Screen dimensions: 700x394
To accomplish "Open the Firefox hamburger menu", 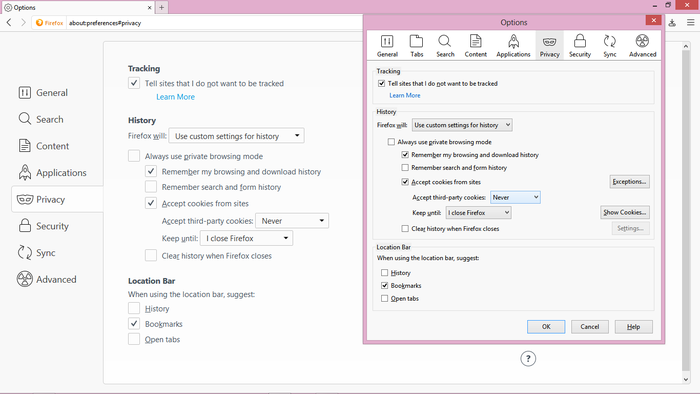I will tap(690, 22).
